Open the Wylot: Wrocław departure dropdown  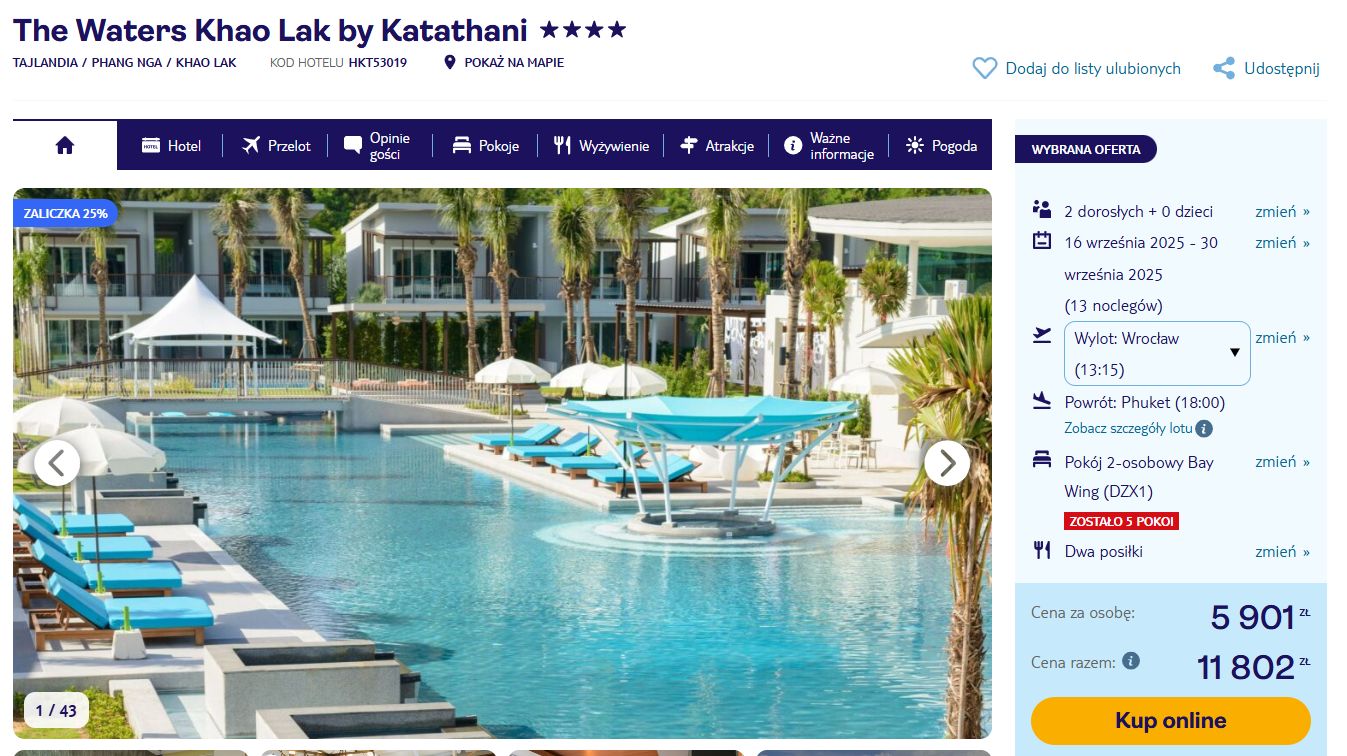coord(1157,354)
